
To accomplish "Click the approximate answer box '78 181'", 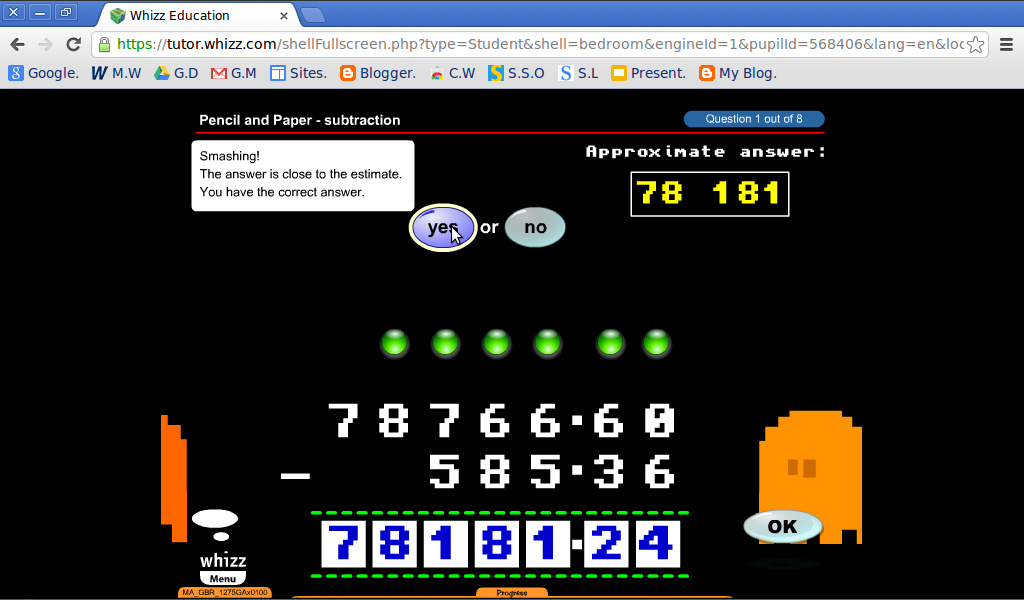I will click(x=710, y=194).
